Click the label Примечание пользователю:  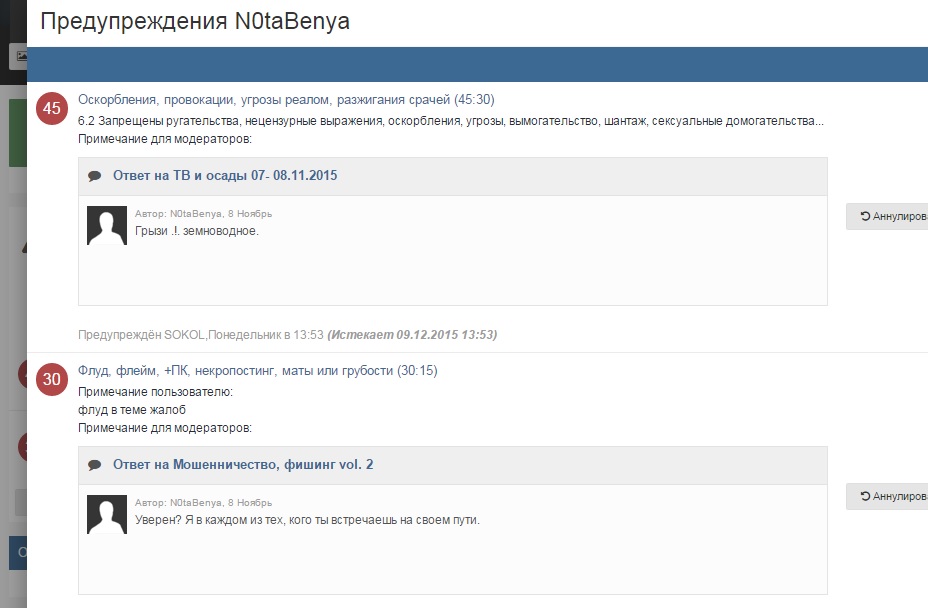pyautogui.click(x=156, y=392)
